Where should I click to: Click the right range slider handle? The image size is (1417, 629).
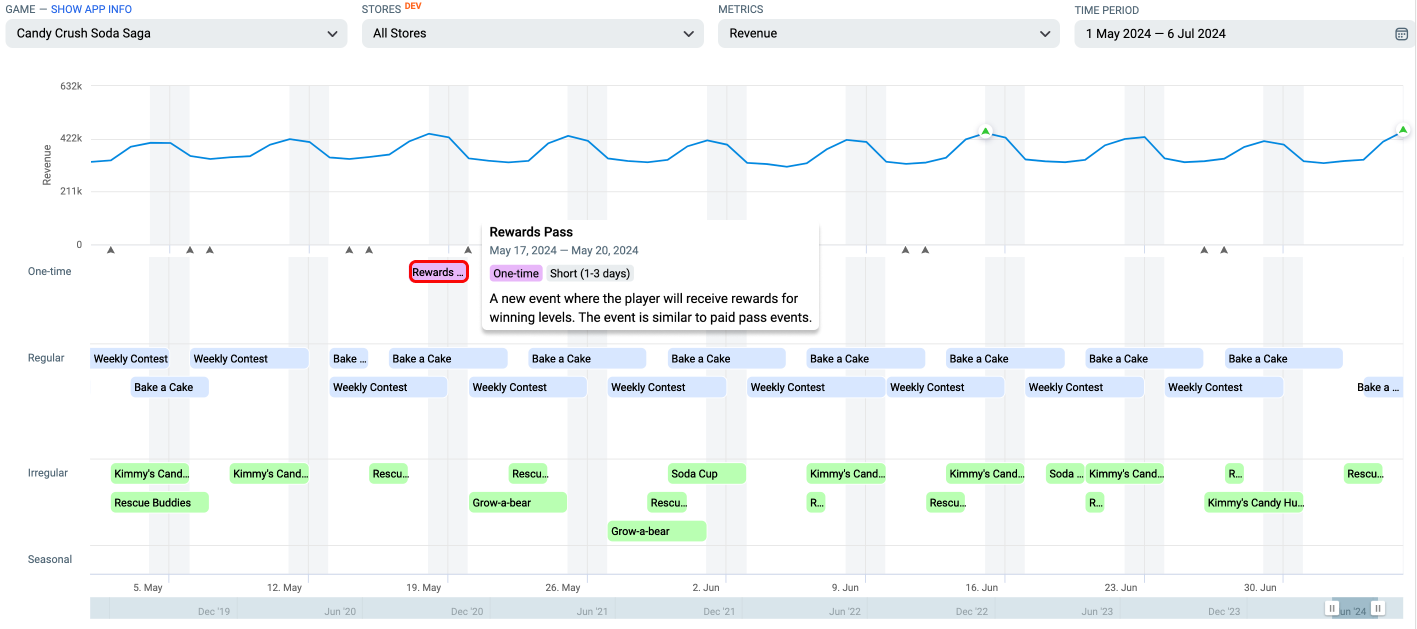[1378, 608]
